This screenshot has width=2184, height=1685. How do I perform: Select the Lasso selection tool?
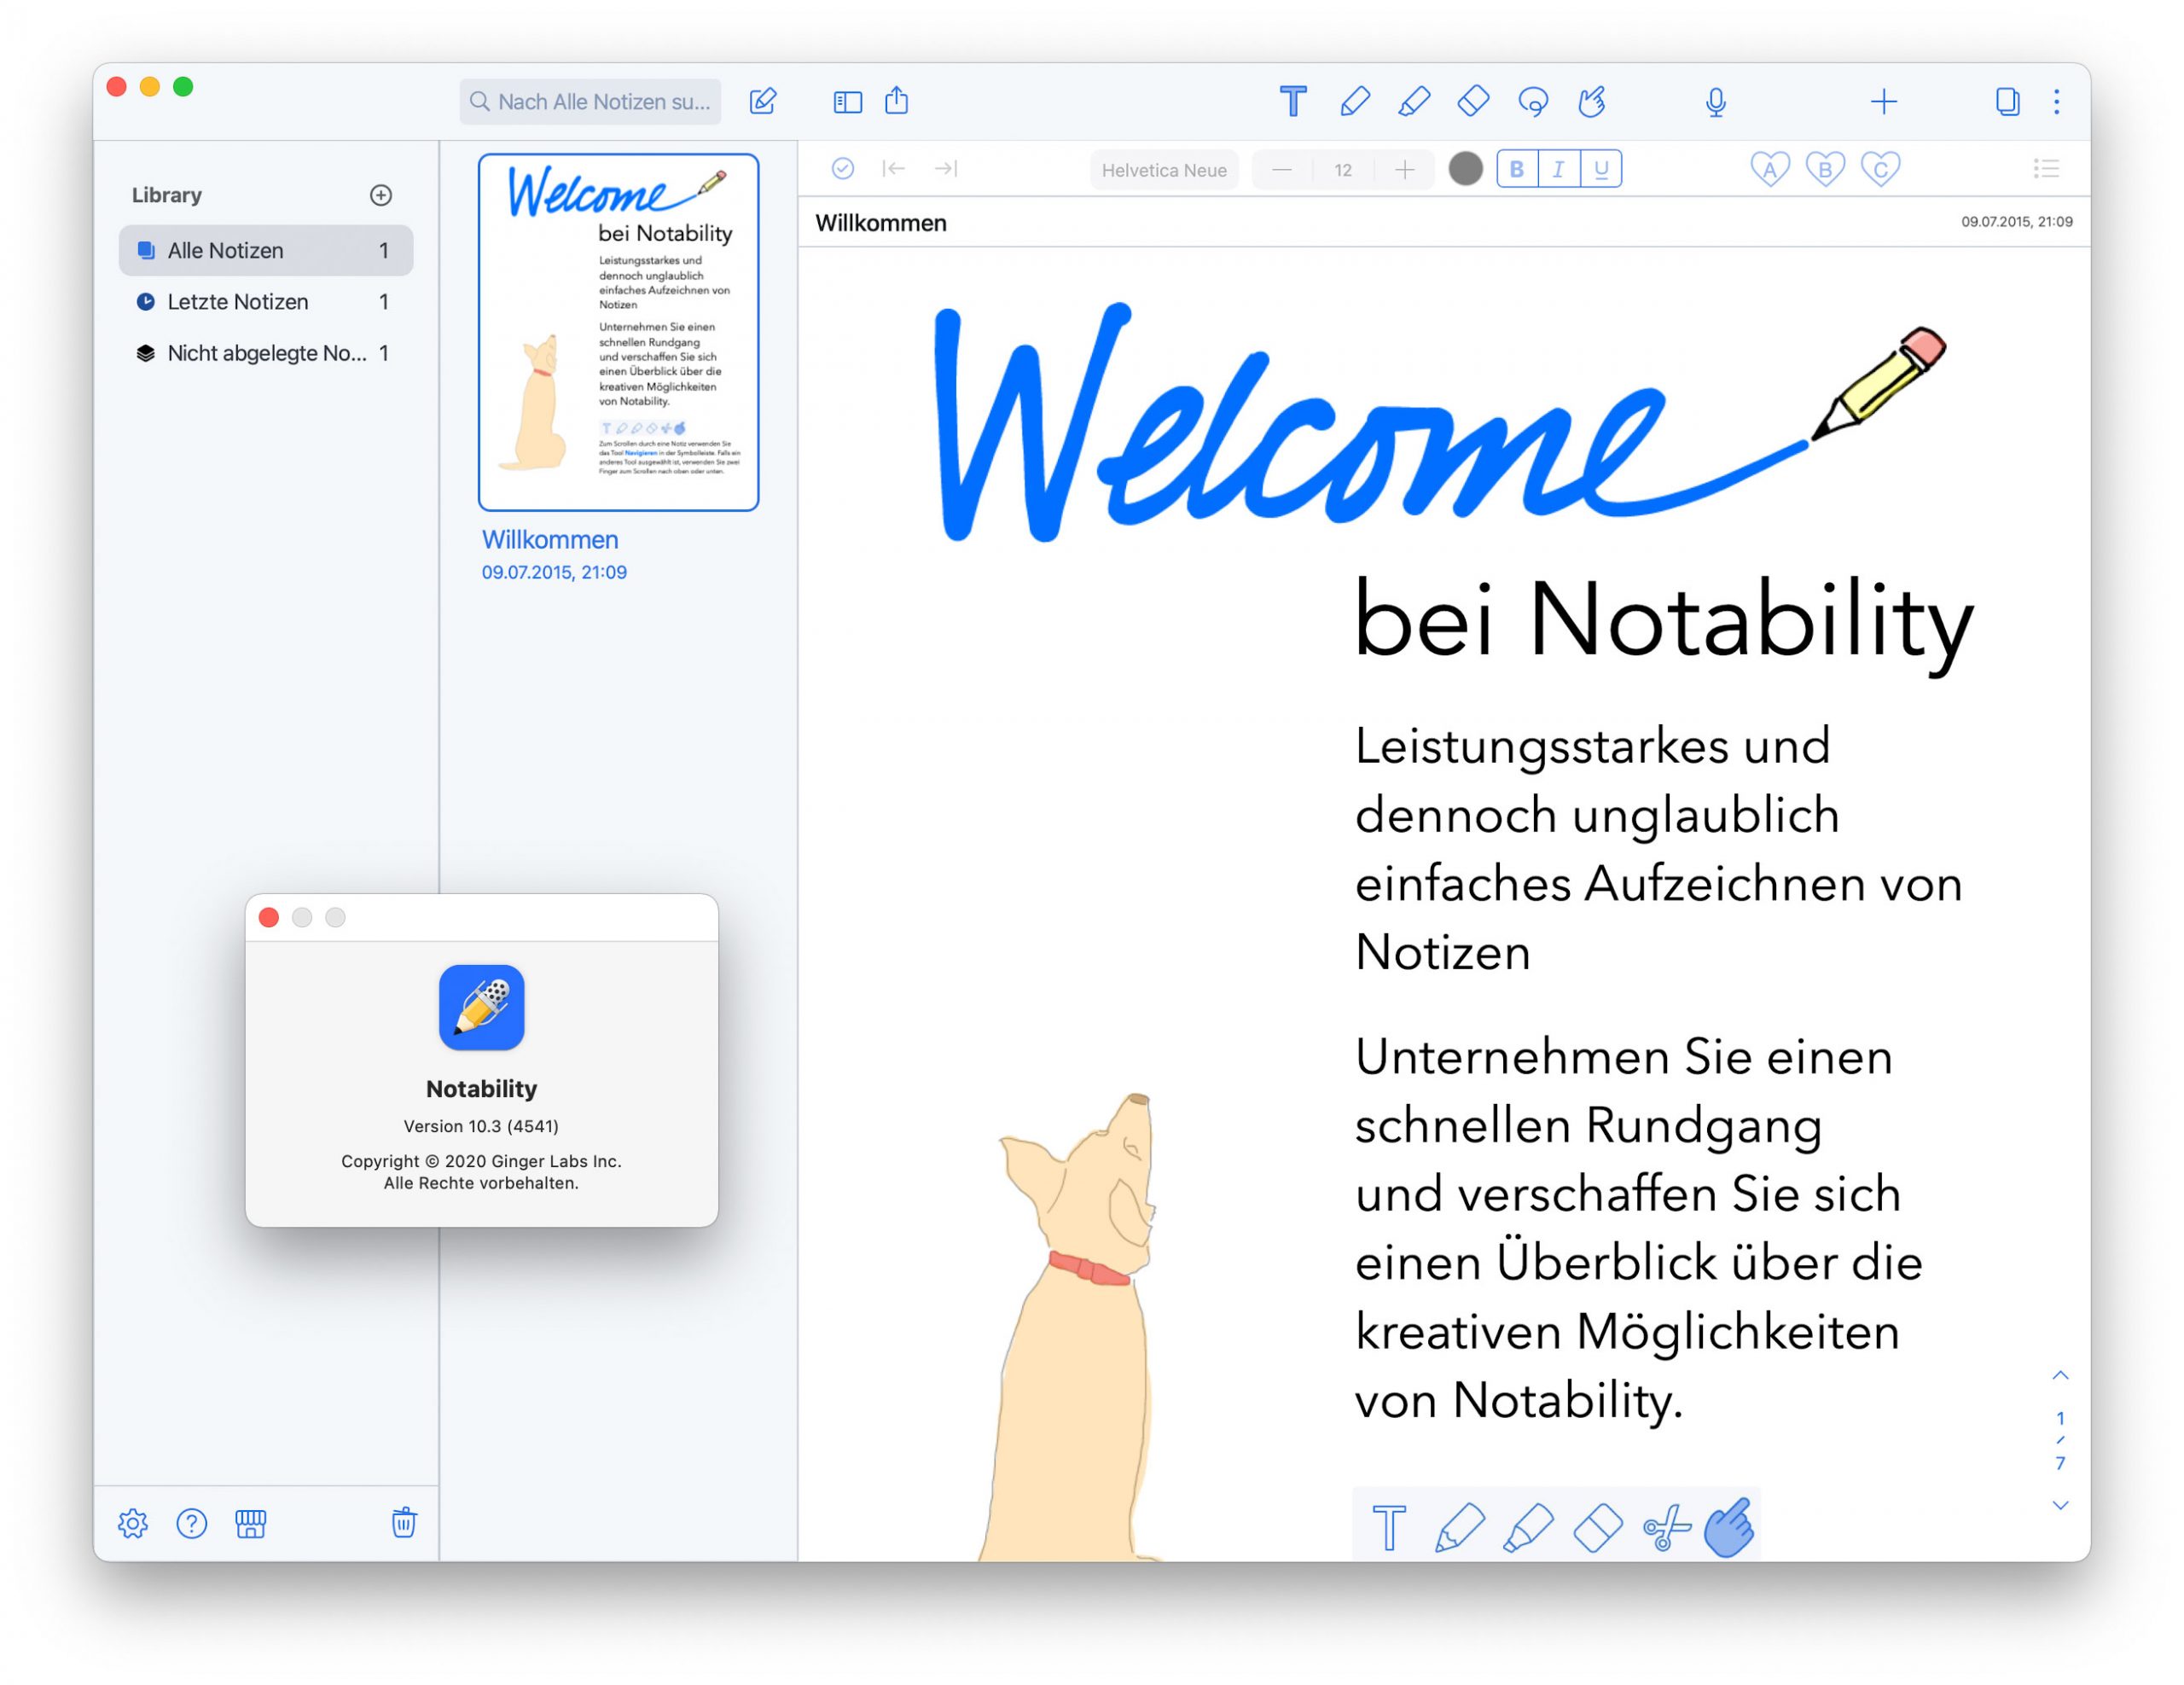click(1533, 101)
